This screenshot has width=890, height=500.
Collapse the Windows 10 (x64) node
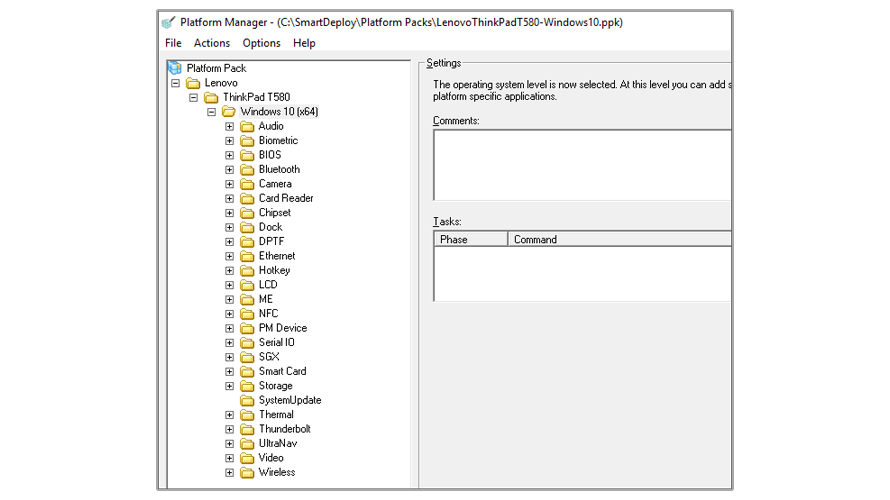[x=211, y=112]
